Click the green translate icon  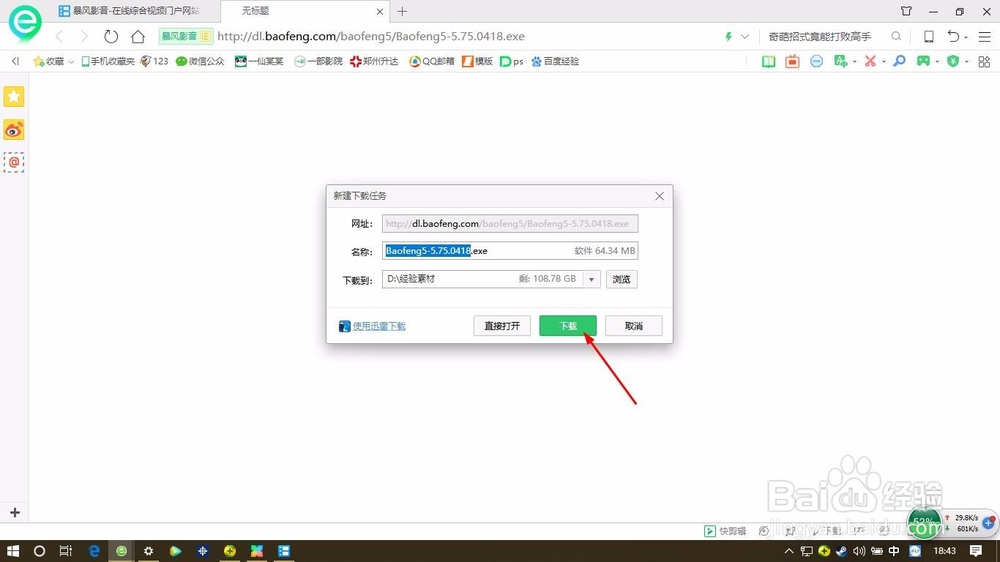841,61
